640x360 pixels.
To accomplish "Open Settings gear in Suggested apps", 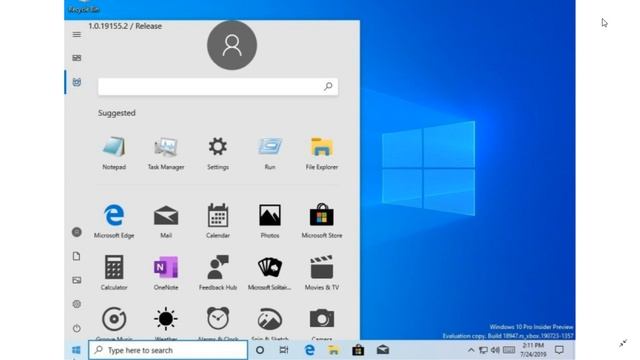I will pos(218,153).
